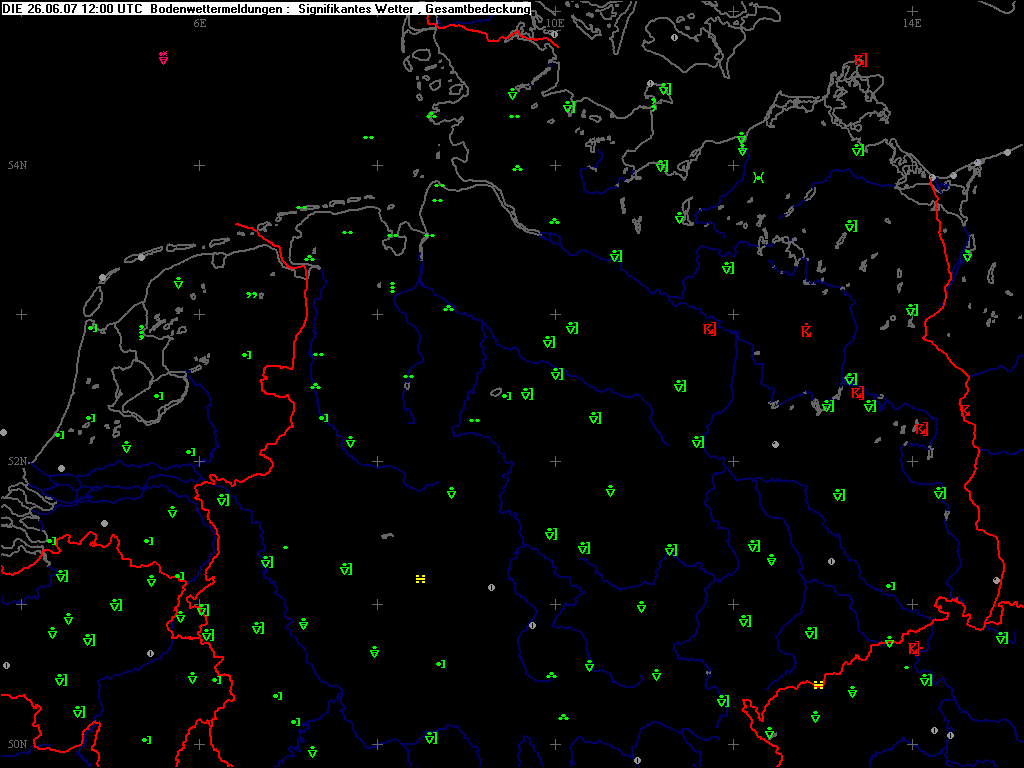Click the northernmost red thunderstorm symbol
Image resolution: width=1024 pixels, height=768 pixels.
point(860,60)
